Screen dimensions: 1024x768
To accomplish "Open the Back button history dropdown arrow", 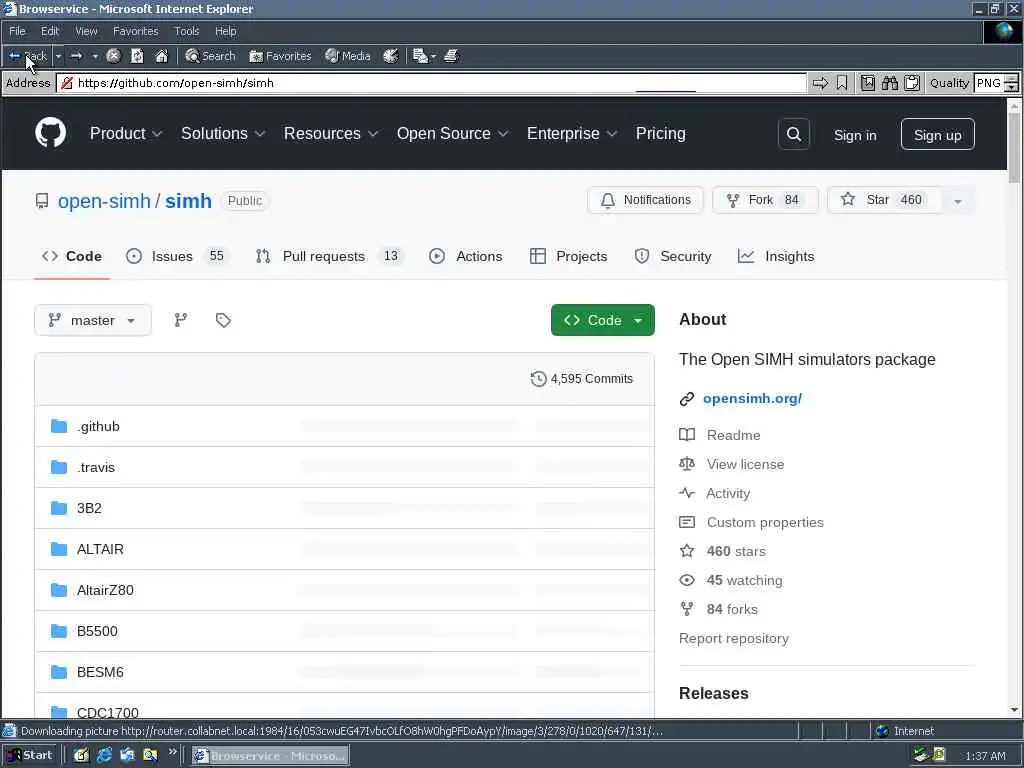I will pyautogui.click(x=58, y=56).
